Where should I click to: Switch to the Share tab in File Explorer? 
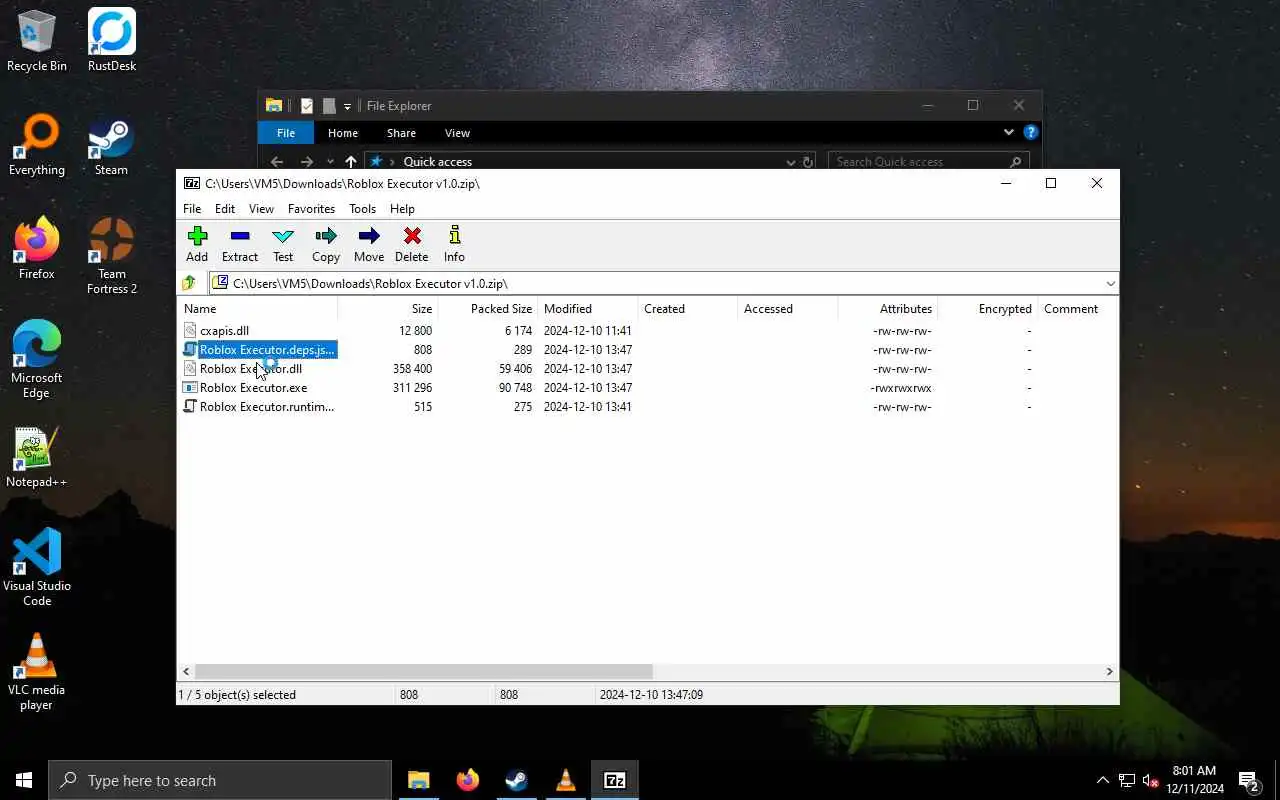[401, 133]
